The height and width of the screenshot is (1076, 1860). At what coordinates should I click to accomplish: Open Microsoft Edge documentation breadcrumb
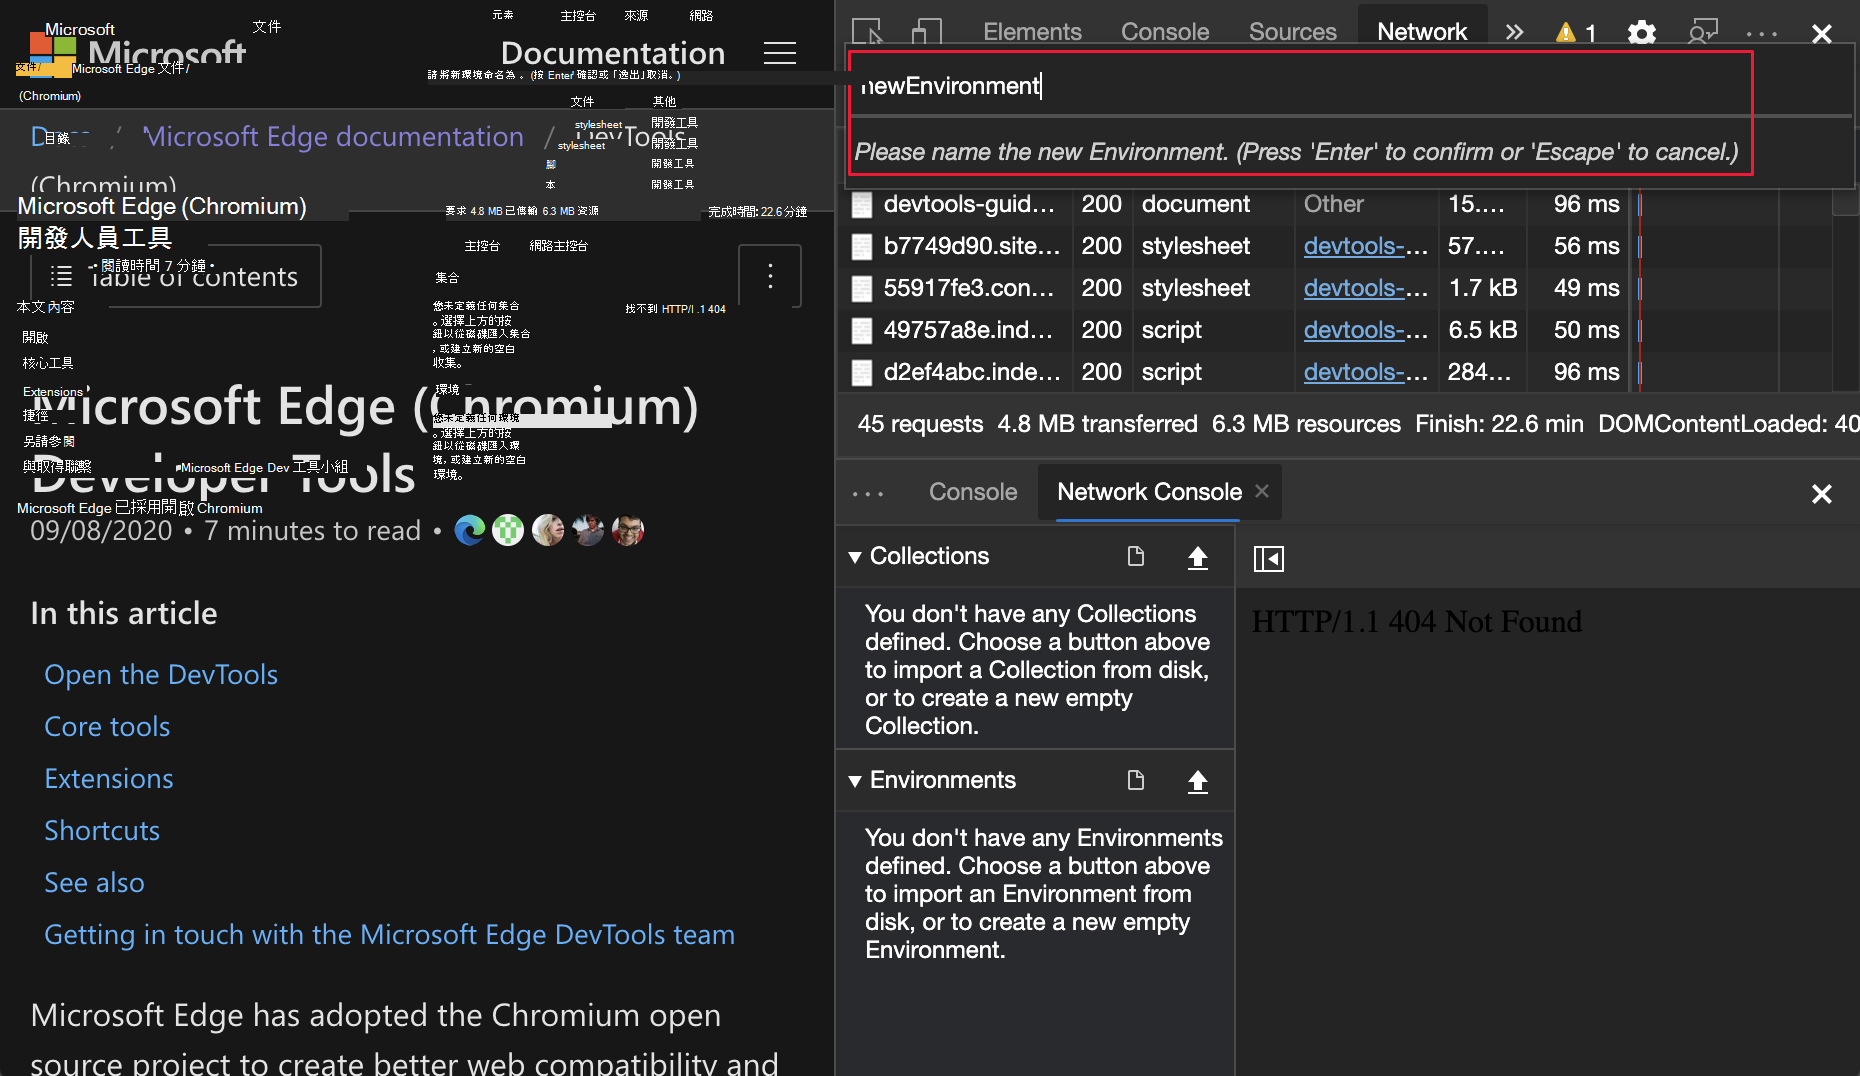point(333,136)
